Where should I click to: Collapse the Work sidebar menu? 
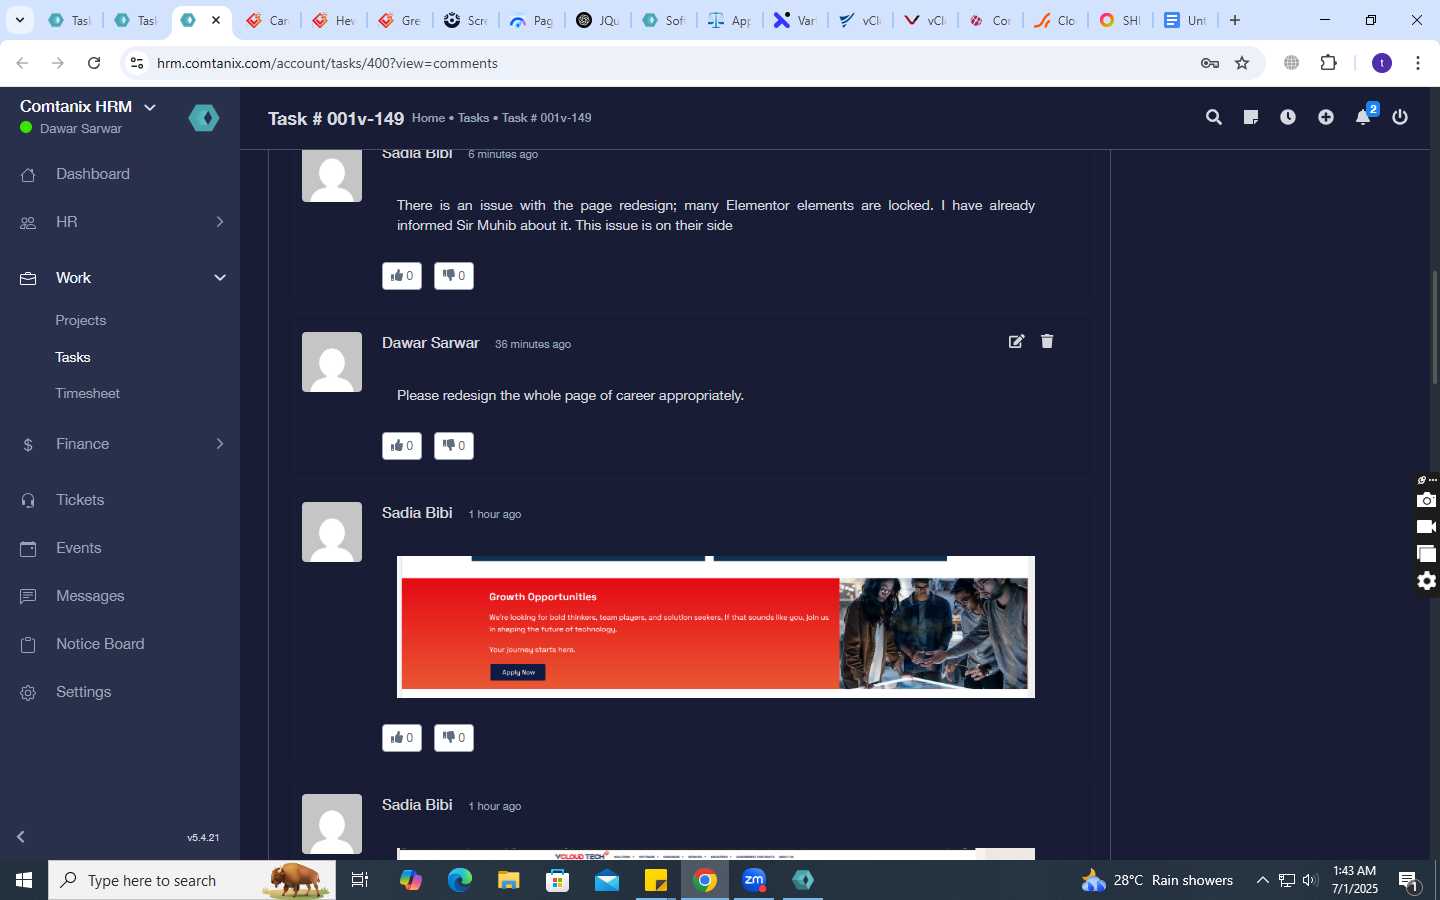(x=120, y=278)
